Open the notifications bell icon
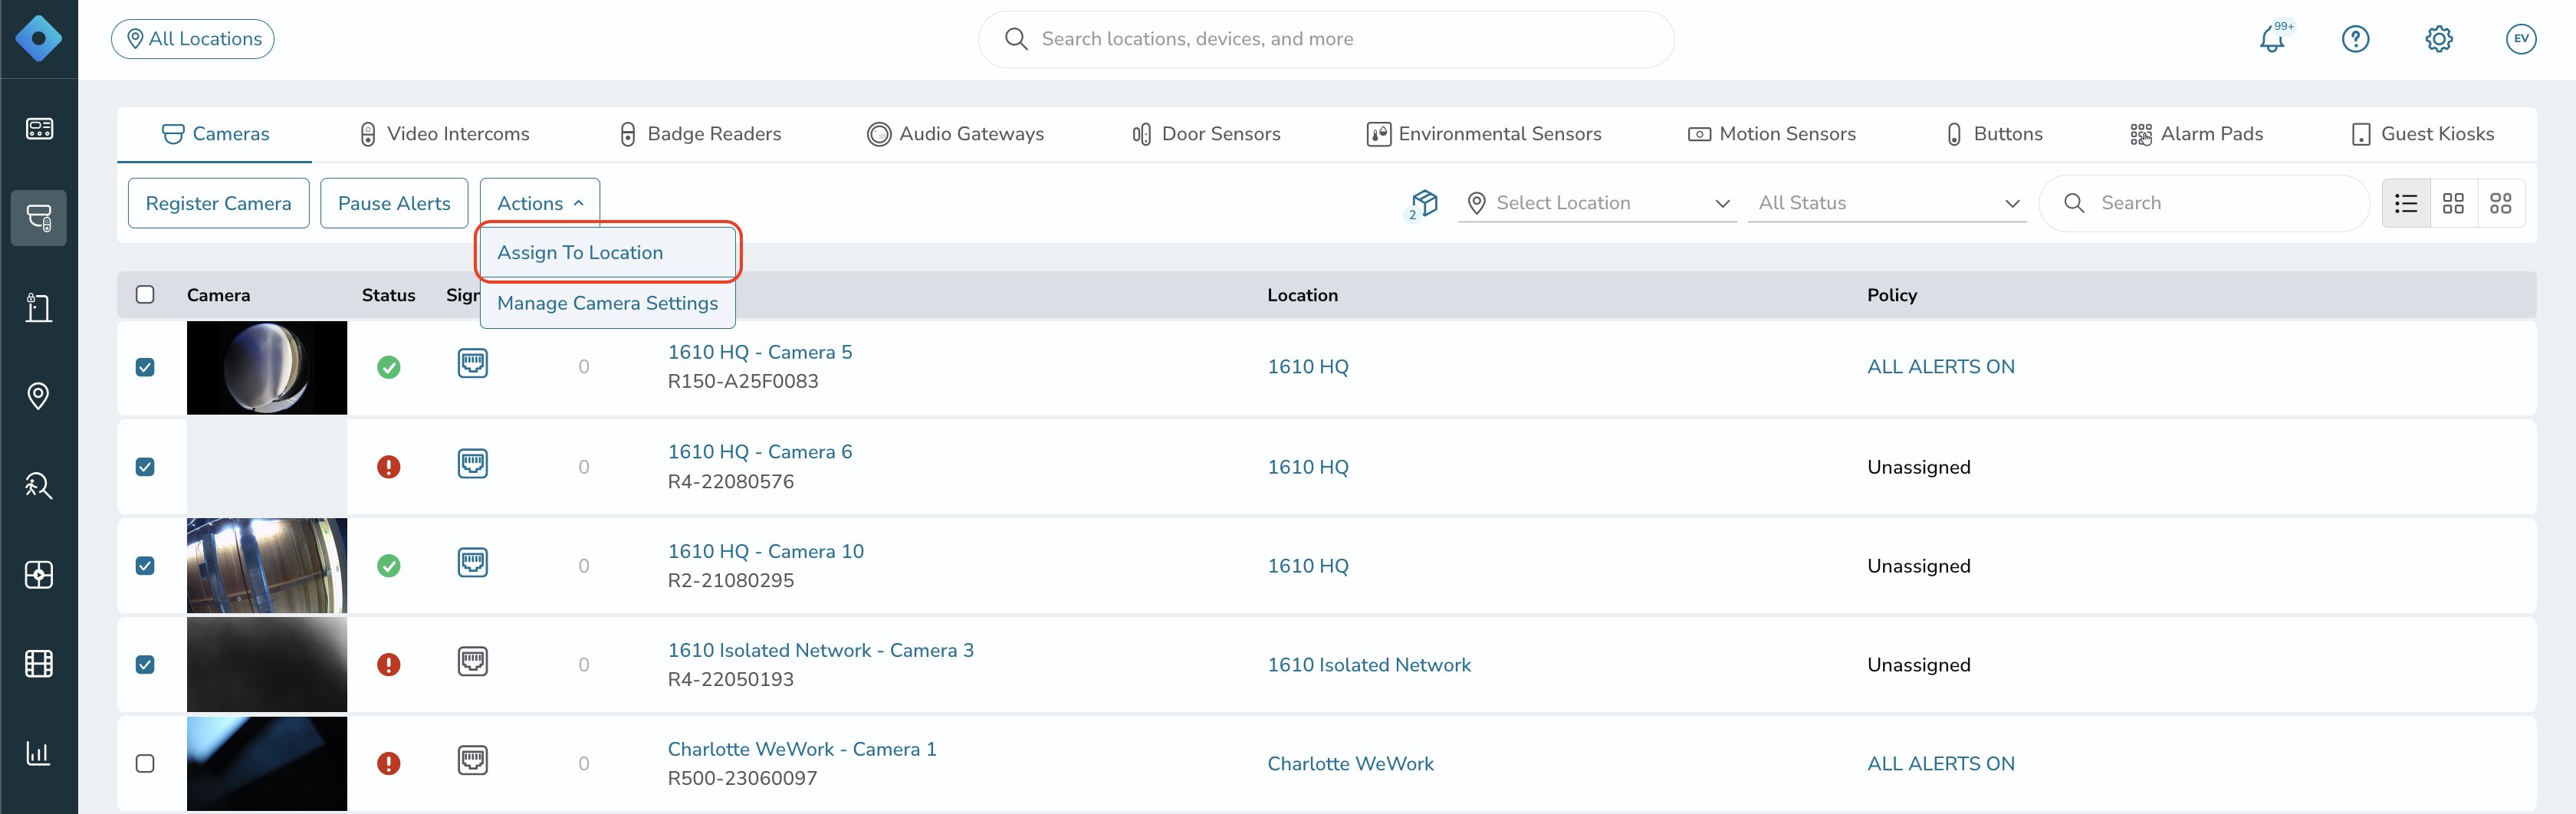 tap(2272, 39)
